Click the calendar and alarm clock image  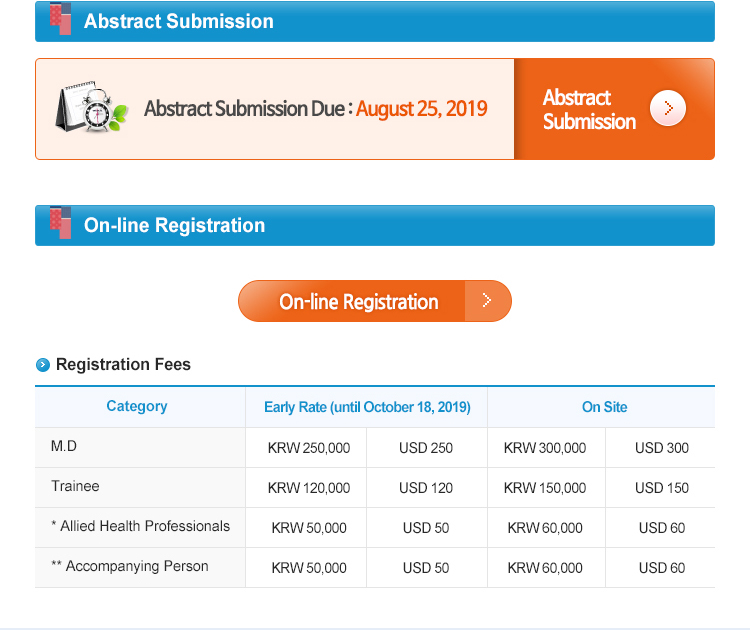click(x=91, y=107)
